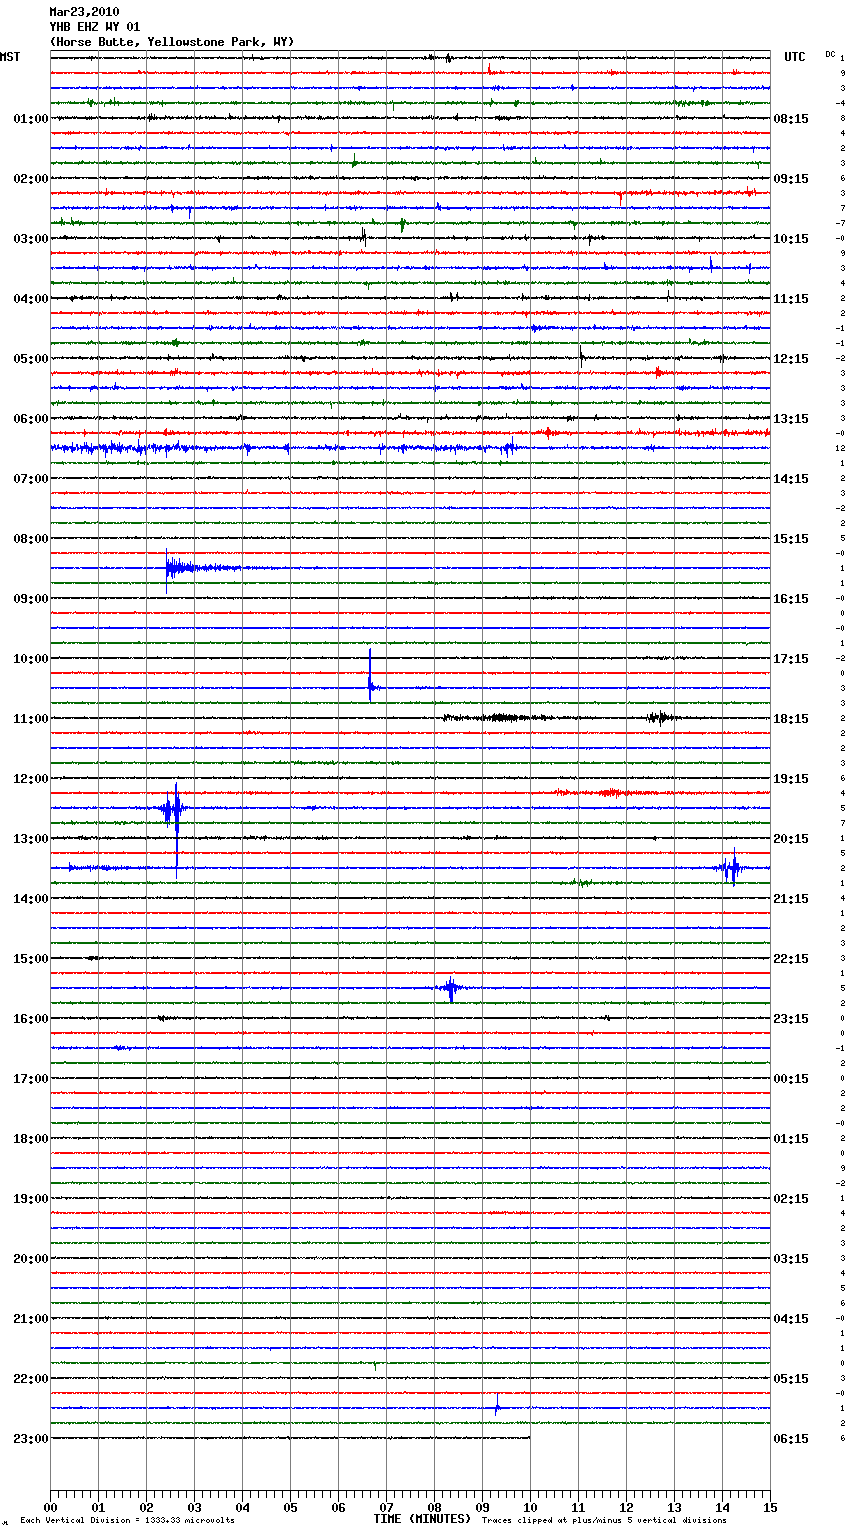The height and width of the screenshot is (1534, 850).
Task: Click the 12:15 UTC time label
Action: [791, 359]
